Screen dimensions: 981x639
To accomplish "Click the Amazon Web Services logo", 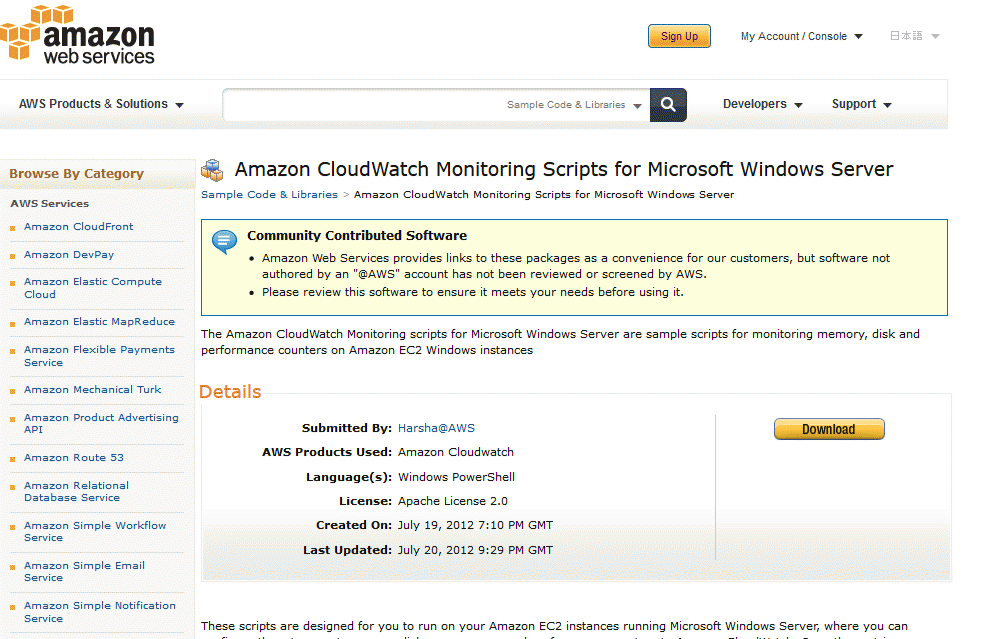I will pos(78,34).
